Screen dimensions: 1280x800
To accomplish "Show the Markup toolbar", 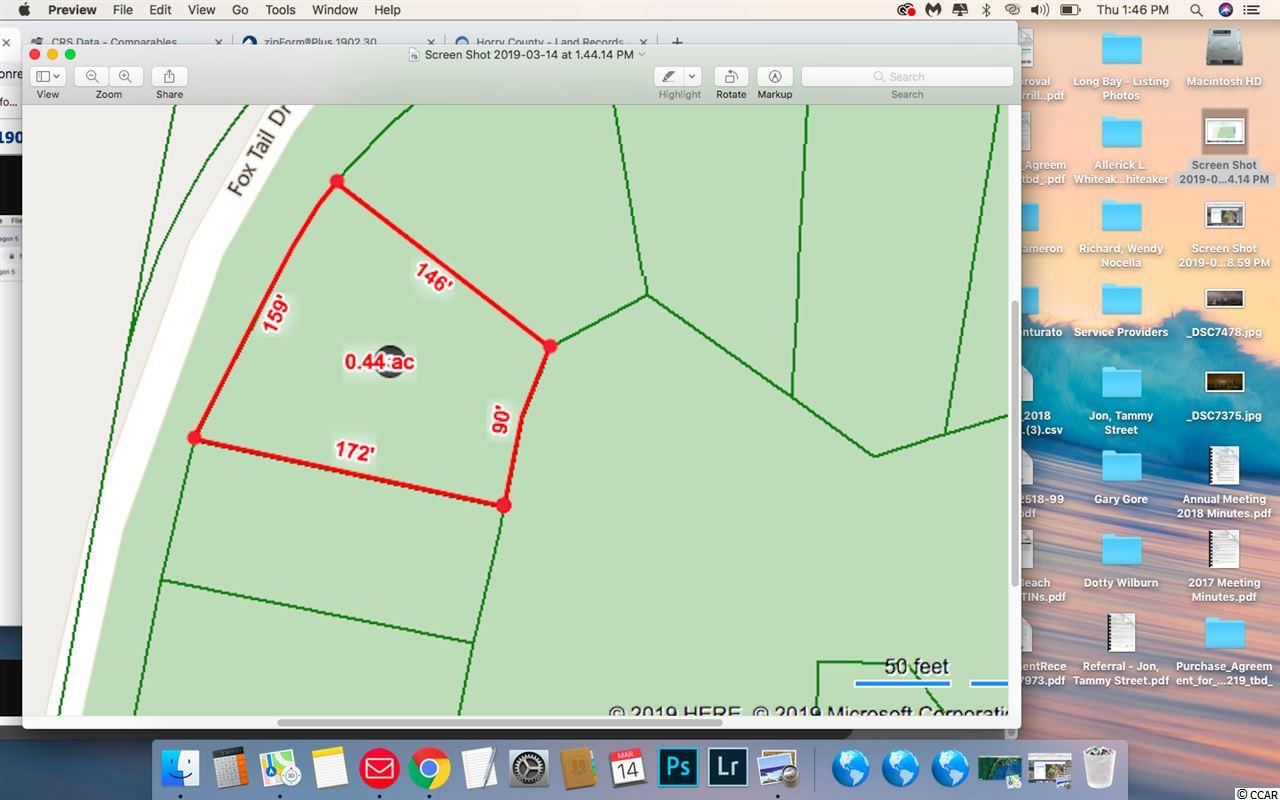I will [774, 76].
